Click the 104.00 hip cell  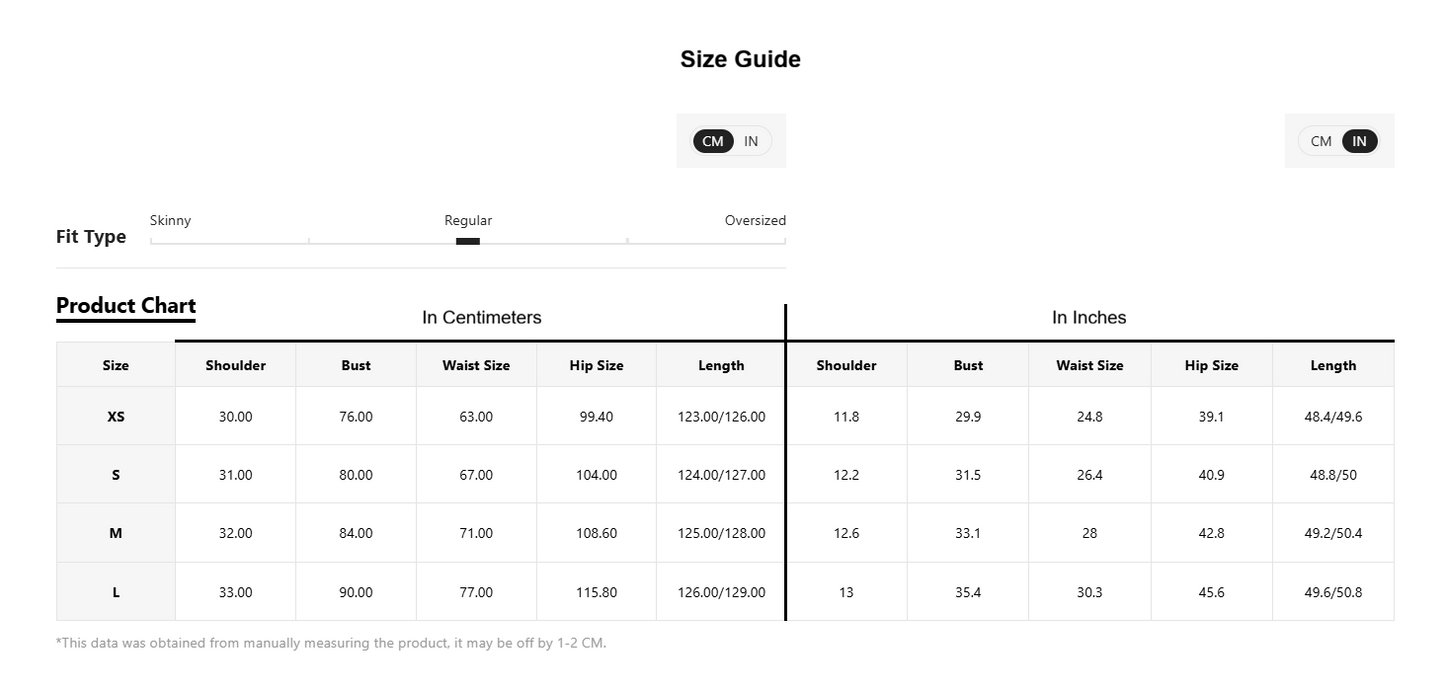(596, 475)
